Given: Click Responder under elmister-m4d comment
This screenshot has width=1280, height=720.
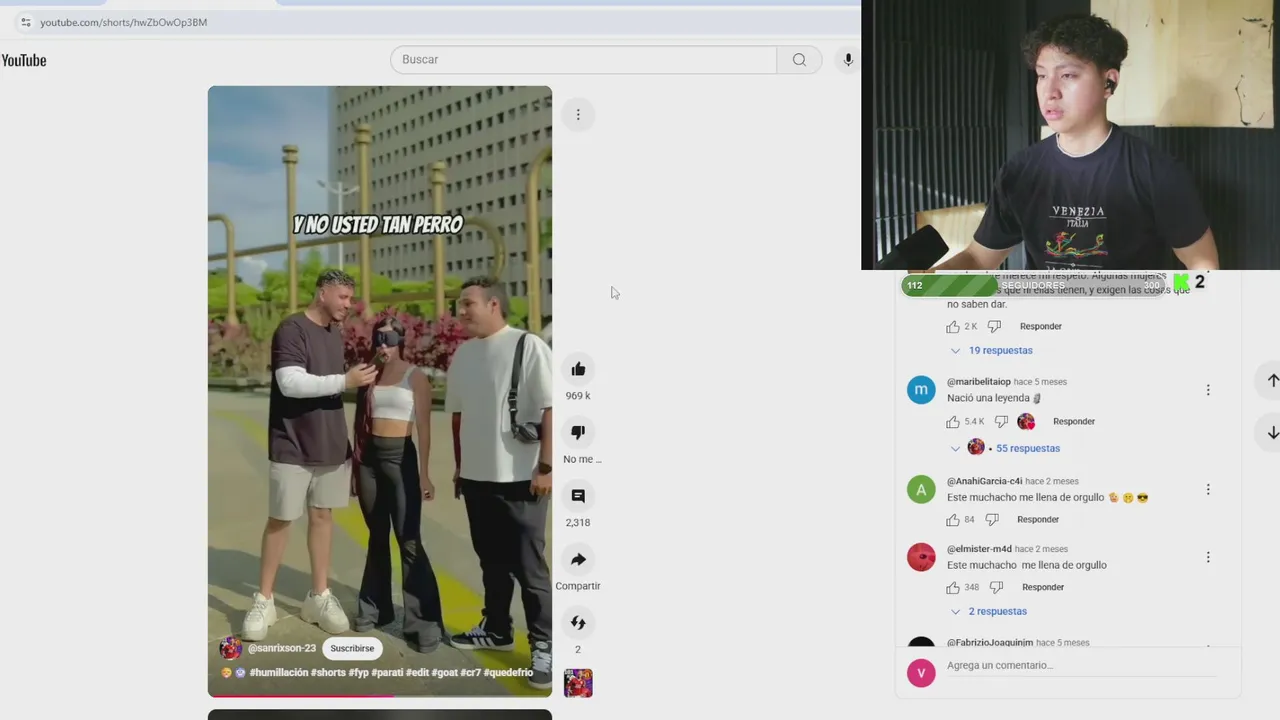Looking at the screenshot, I should point(1043,588).
